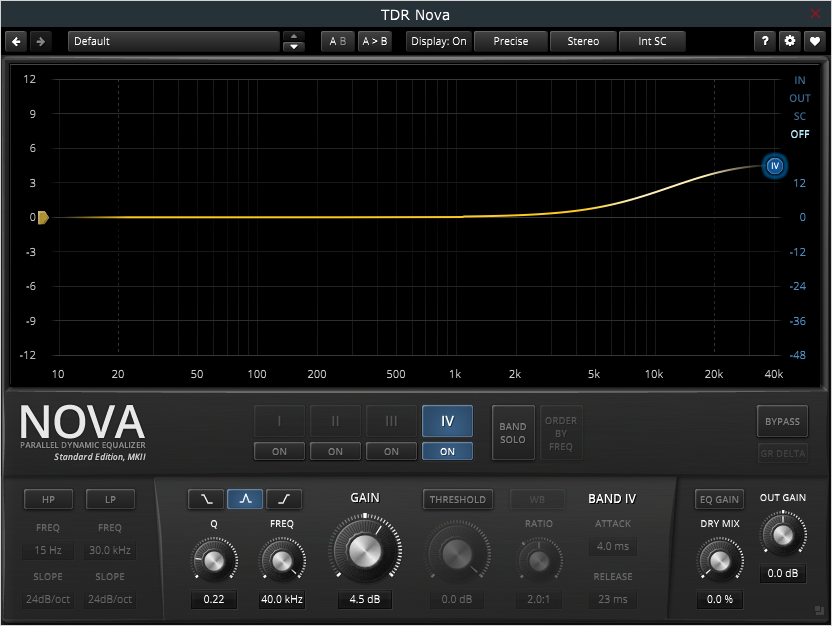Click the threshold 0.0 dB field

pos(457,599)
